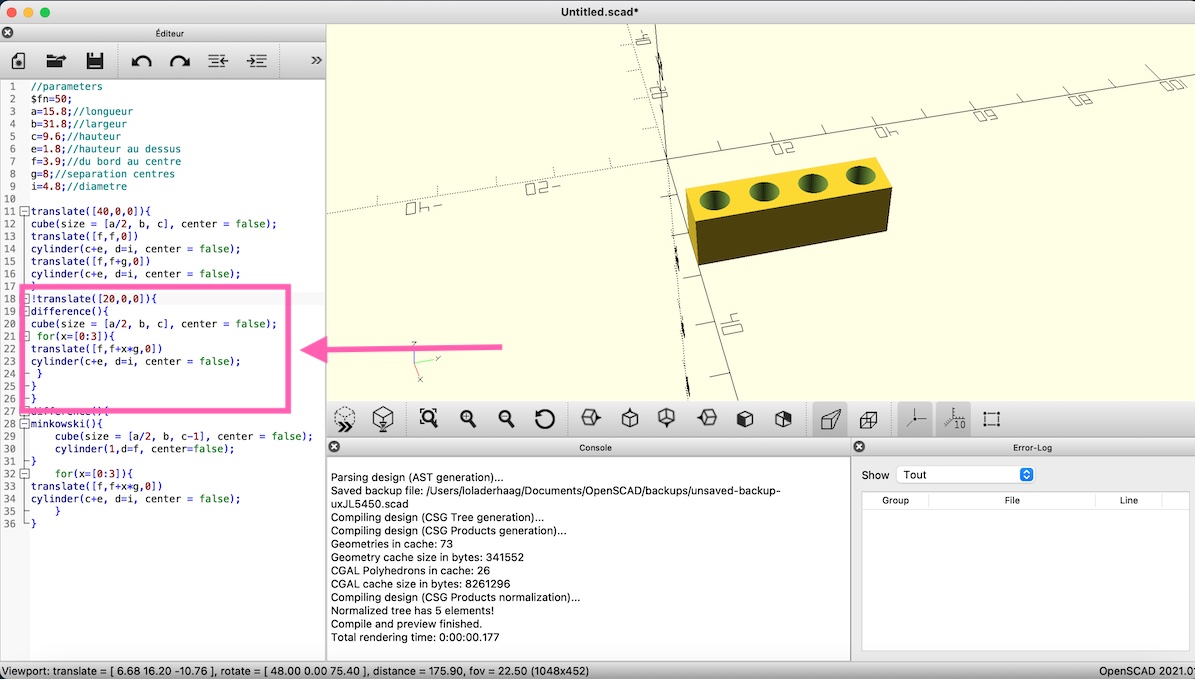The height and width of the screenshot is (679, 1195).
Task: Sort error log by File column
Action: click(x=1012, y=500)
